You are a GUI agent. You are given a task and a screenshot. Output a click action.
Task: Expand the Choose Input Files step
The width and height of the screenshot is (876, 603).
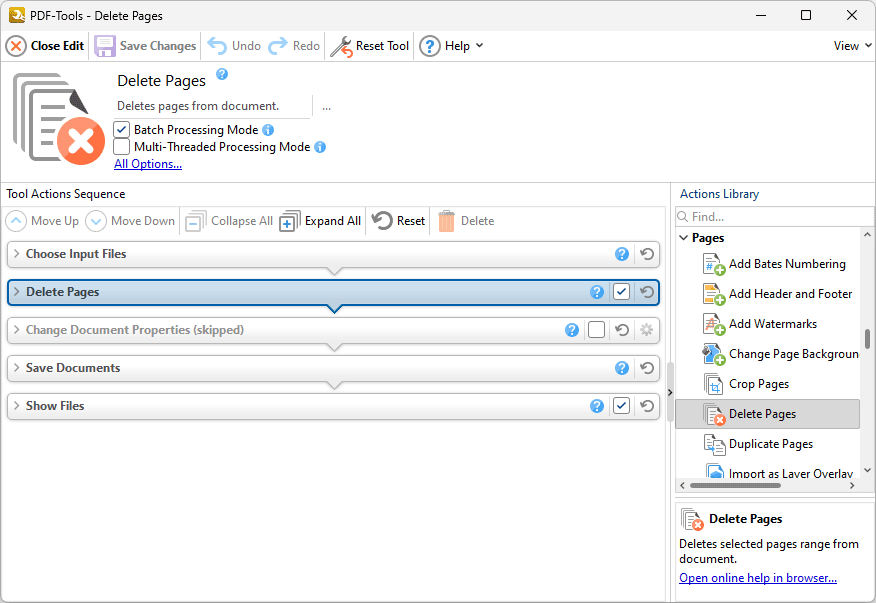(x=17, y=254)
